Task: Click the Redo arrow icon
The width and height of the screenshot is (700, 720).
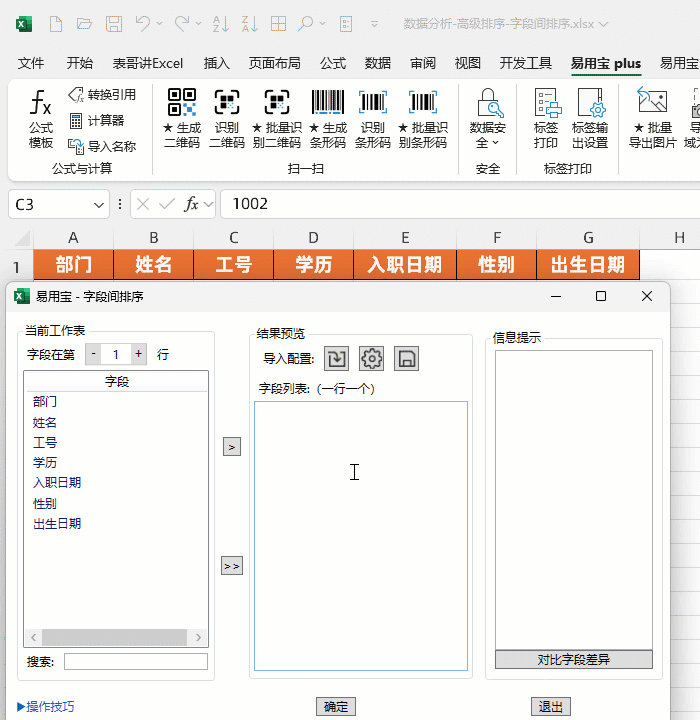Action: (182, 23)
